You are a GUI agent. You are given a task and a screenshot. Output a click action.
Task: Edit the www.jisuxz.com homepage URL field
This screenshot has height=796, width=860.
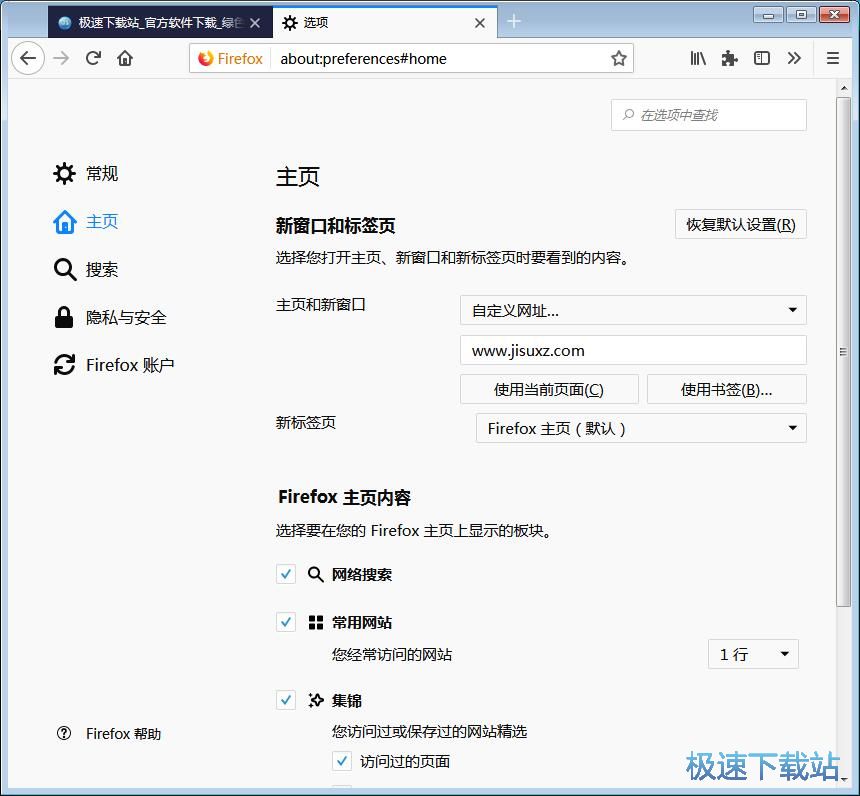pyautogui.click(x=633, y=350)
